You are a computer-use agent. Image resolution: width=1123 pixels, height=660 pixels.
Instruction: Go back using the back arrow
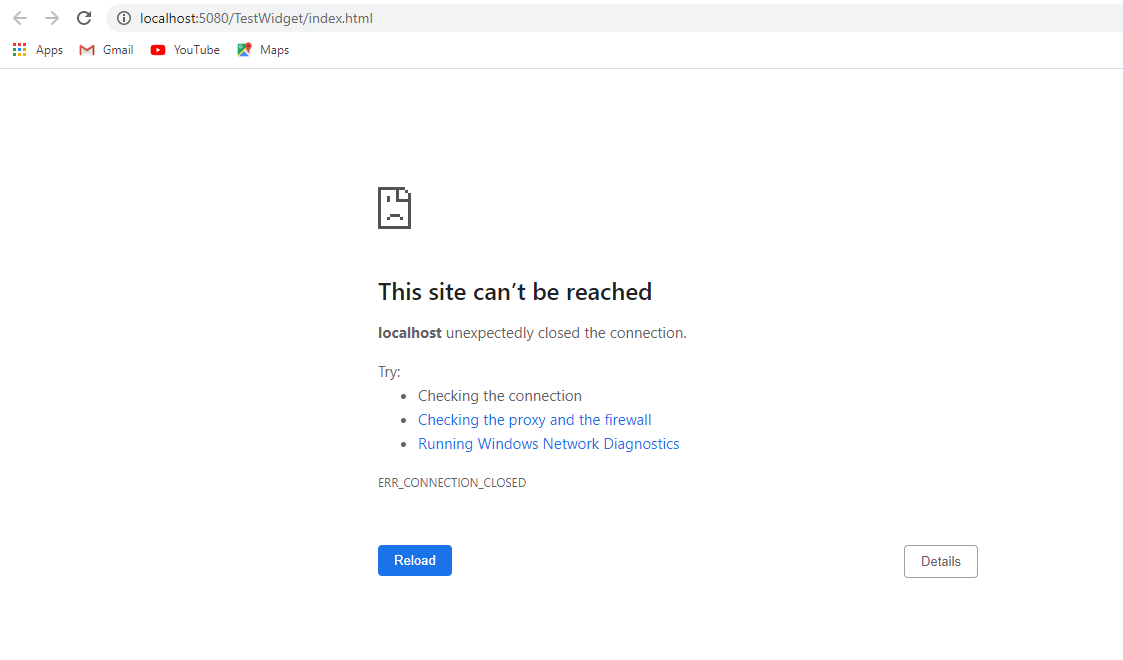point(20,18)
